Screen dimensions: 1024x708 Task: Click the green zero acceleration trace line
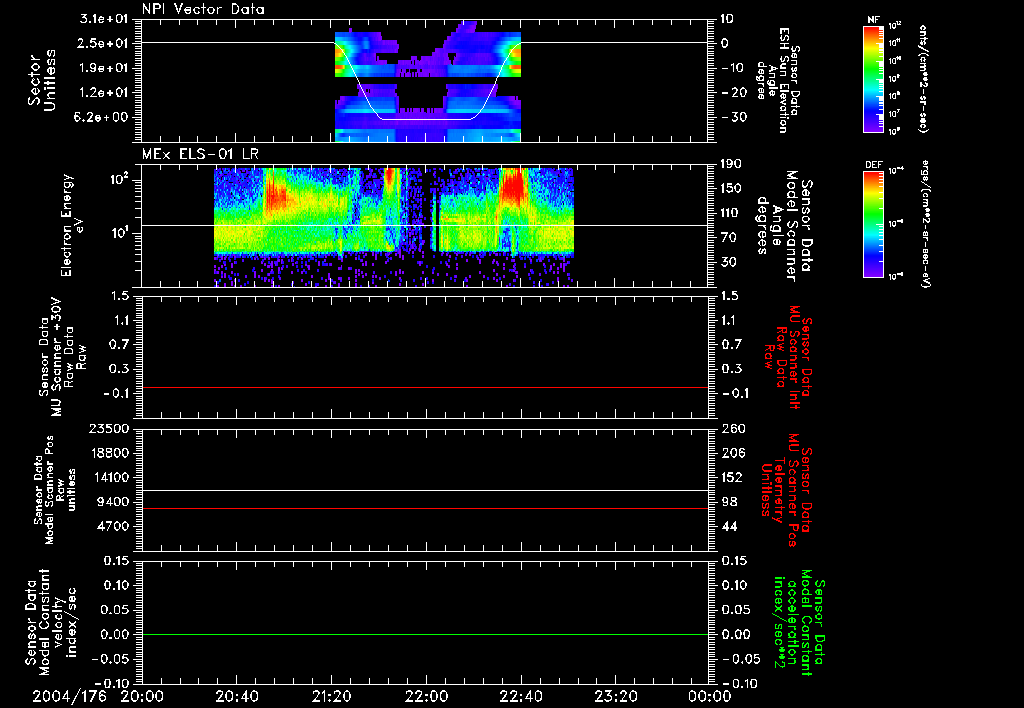pyautogui.click(x=425, y=634)
